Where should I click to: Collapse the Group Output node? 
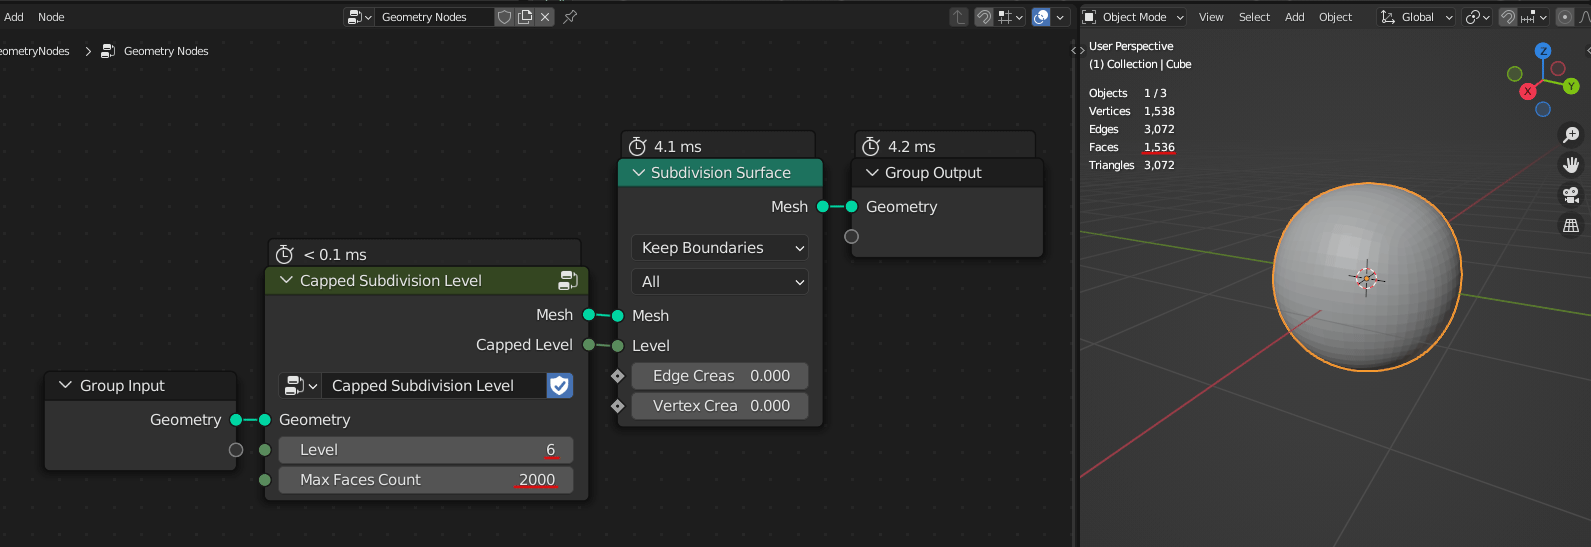(872, 173)
